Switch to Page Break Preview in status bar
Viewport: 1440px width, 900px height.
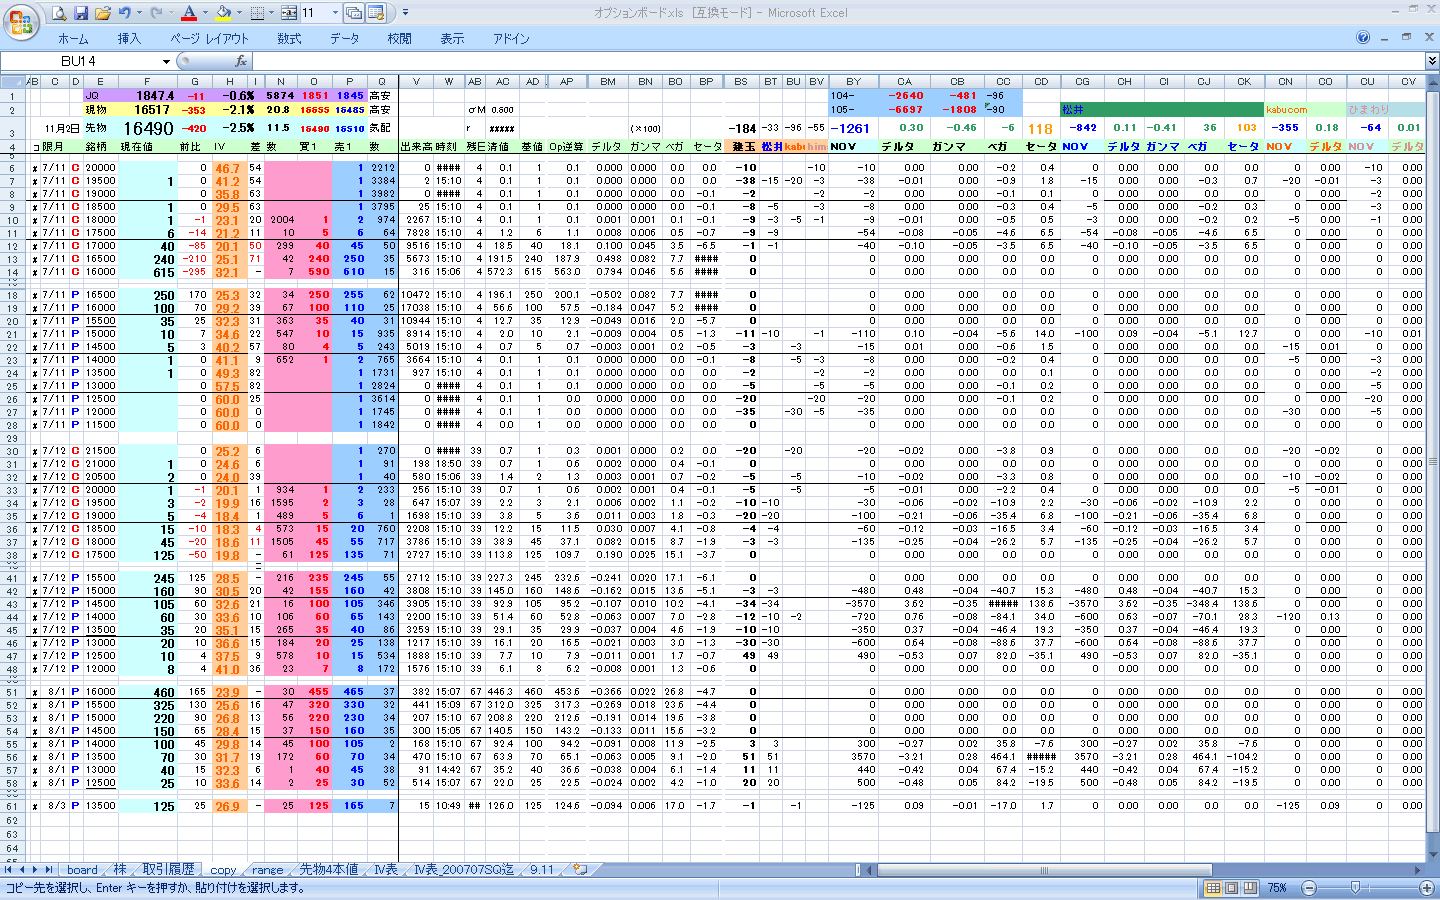[x=1251, y=888]
